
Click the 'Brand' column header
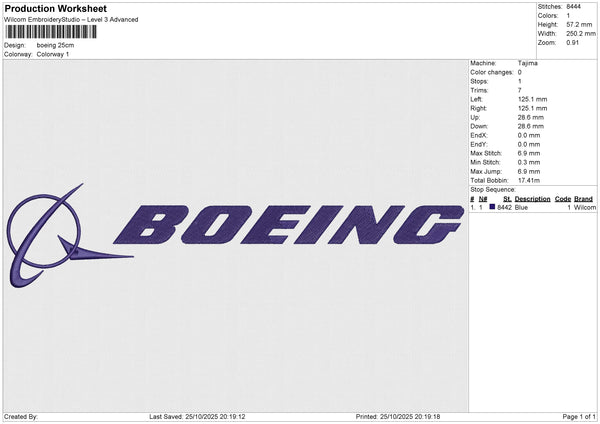pyautogui.click(x=583, y=199)
